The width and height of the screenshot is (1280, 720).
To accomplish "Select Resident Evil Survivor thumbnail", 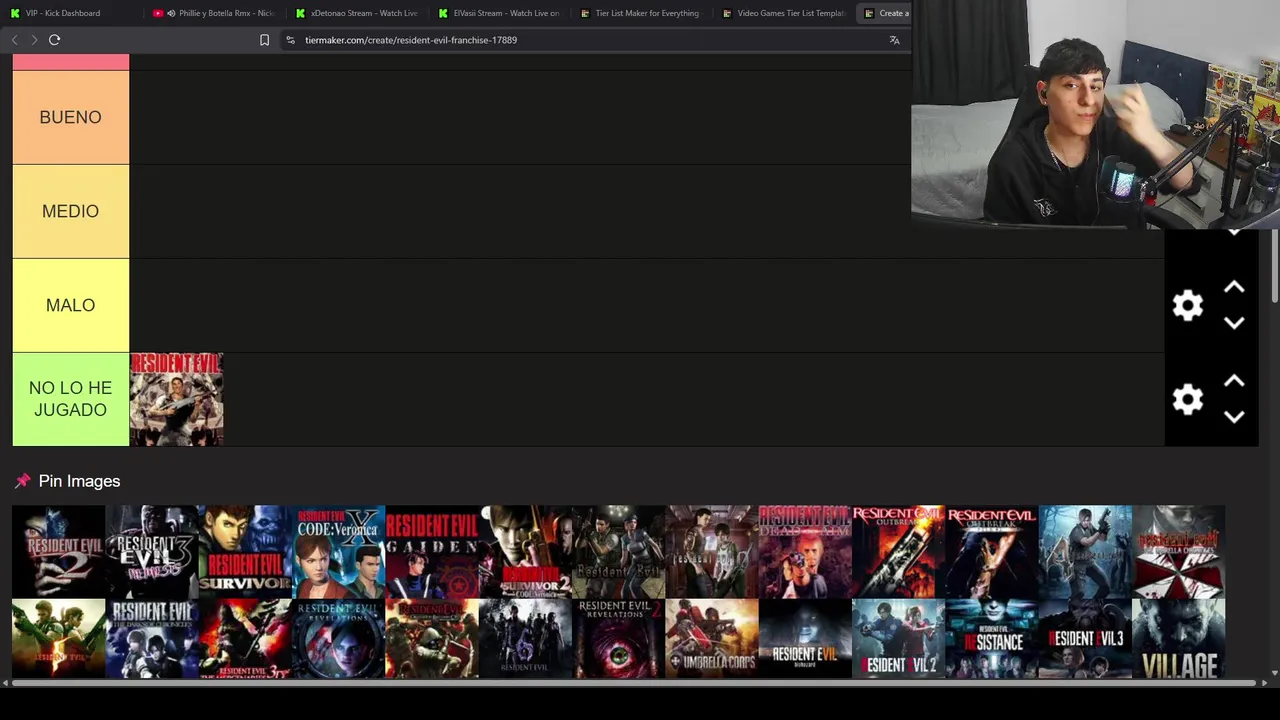I will (245, 551).
